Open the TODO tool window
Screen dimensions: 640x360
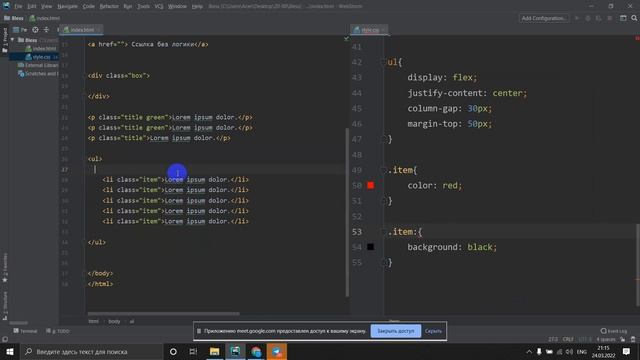coord(58,331)
